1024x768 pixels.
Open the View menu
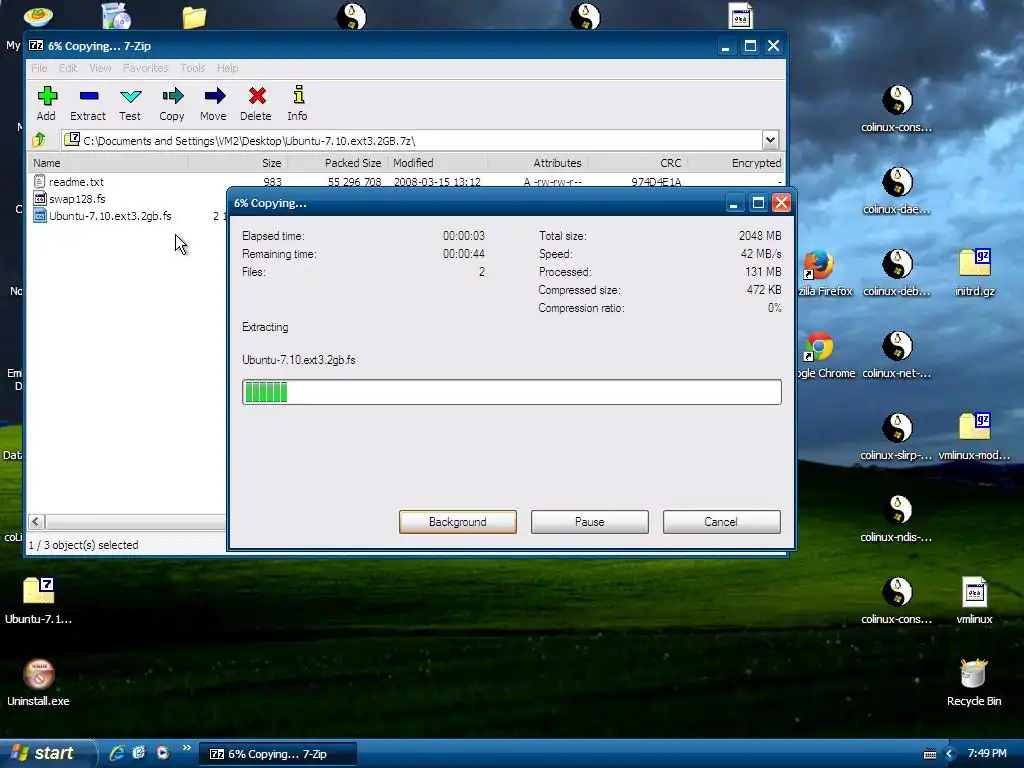click(100, 68)
